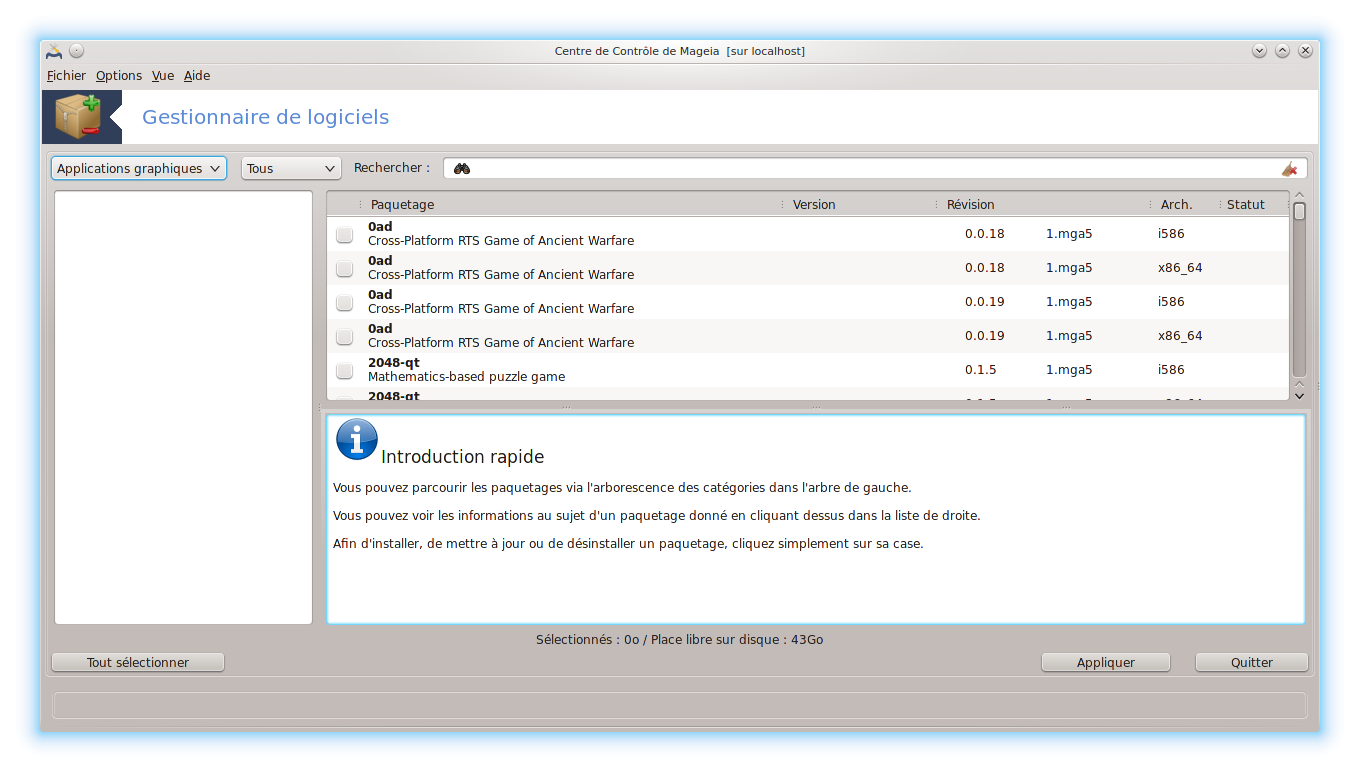Screen dimensions: 1360x772
Task: Open the Tous filter dropdown
Action: [291, 169]
